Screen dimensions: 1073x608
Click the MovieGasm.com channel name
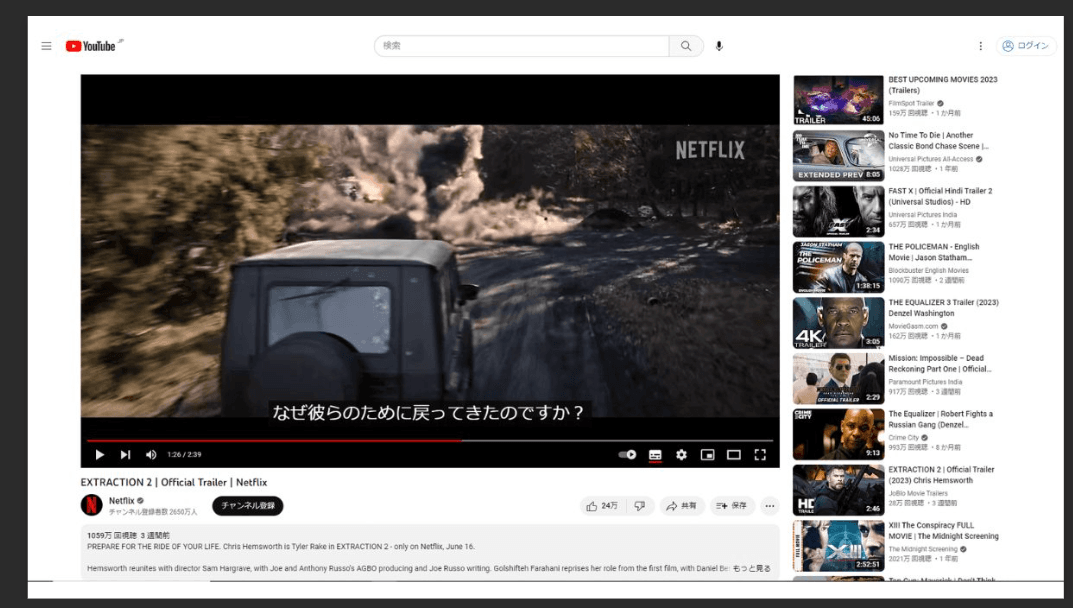click(x=913, y=326)
